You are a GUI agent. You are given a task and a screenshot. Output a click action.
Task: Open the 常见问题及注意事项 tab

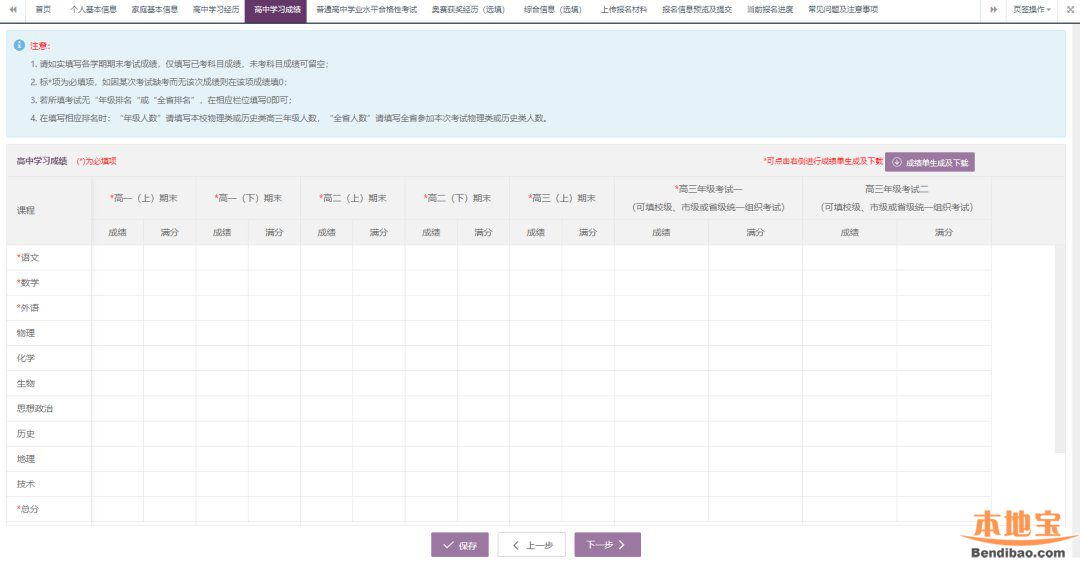pyautogui.click(x=843, y=9)
